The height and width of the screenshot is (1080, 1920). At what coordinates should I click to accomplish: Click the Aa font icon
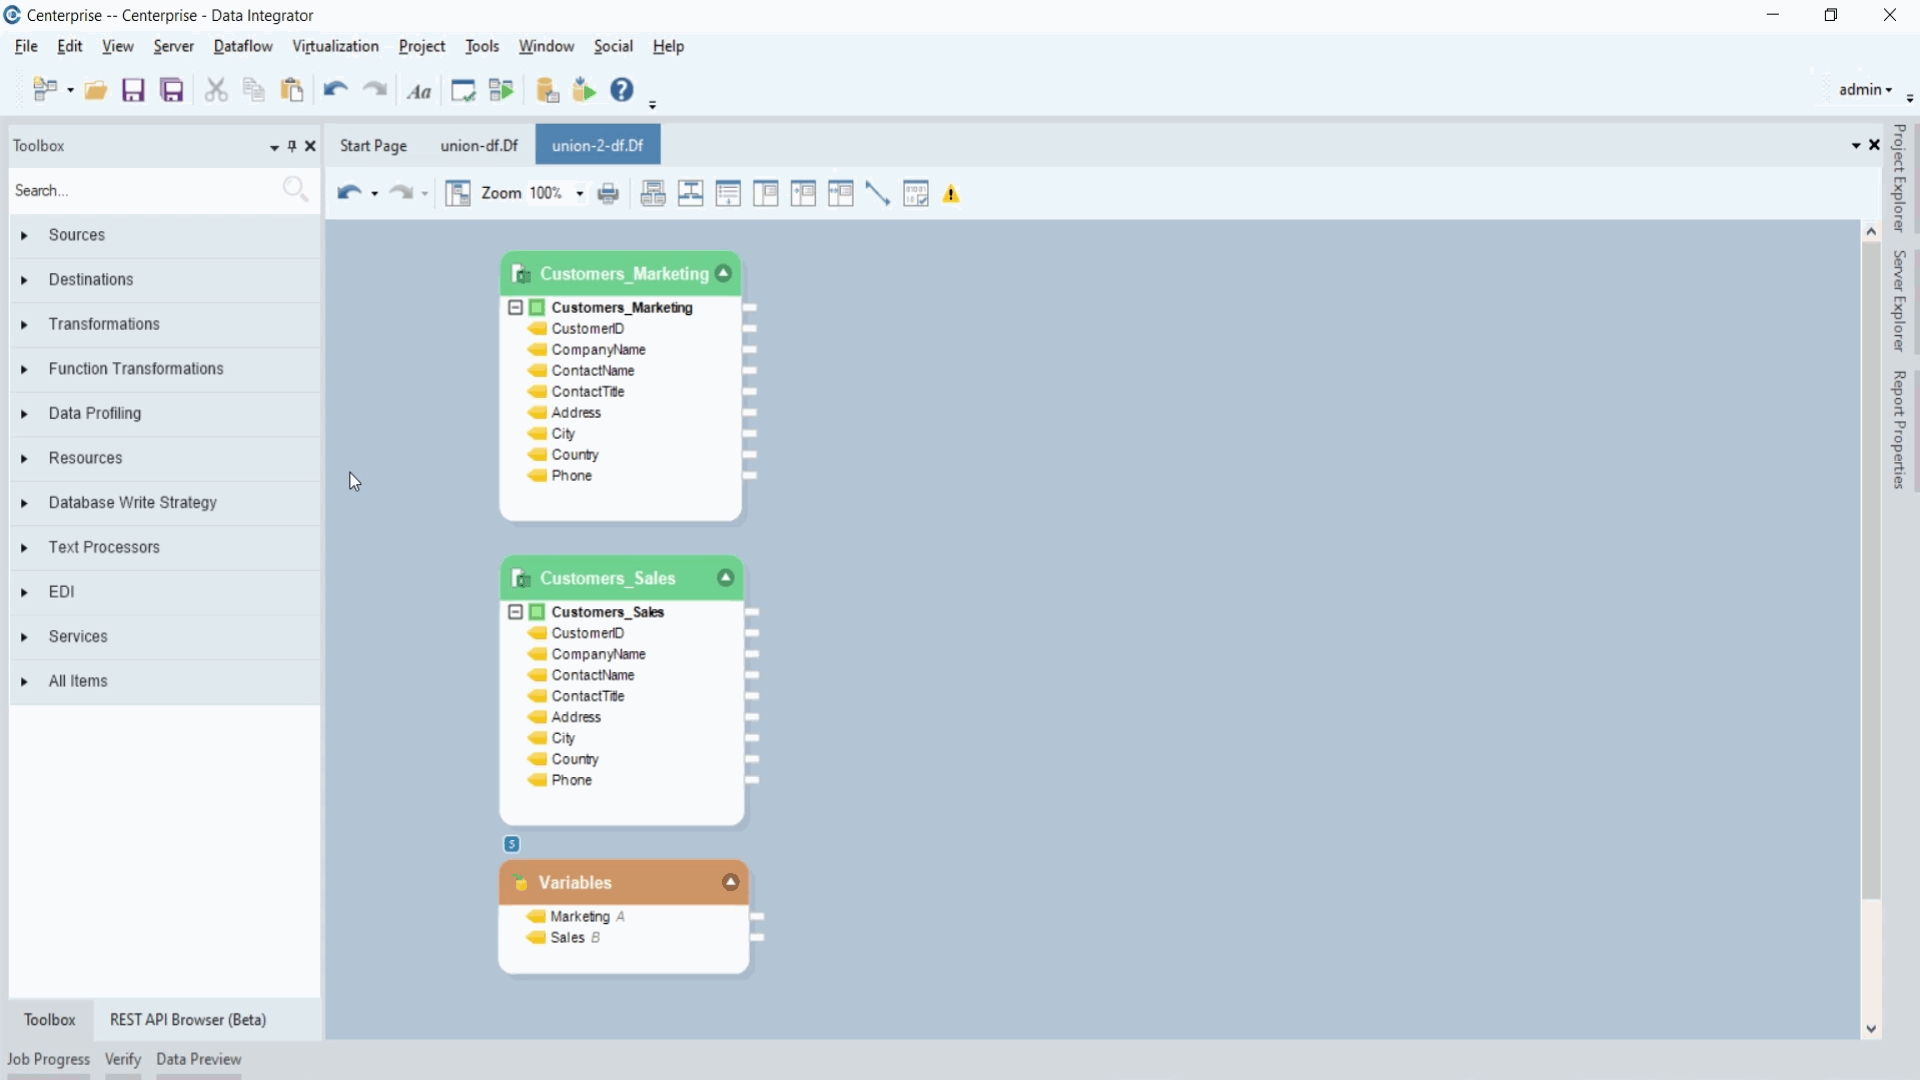[420, 92]
